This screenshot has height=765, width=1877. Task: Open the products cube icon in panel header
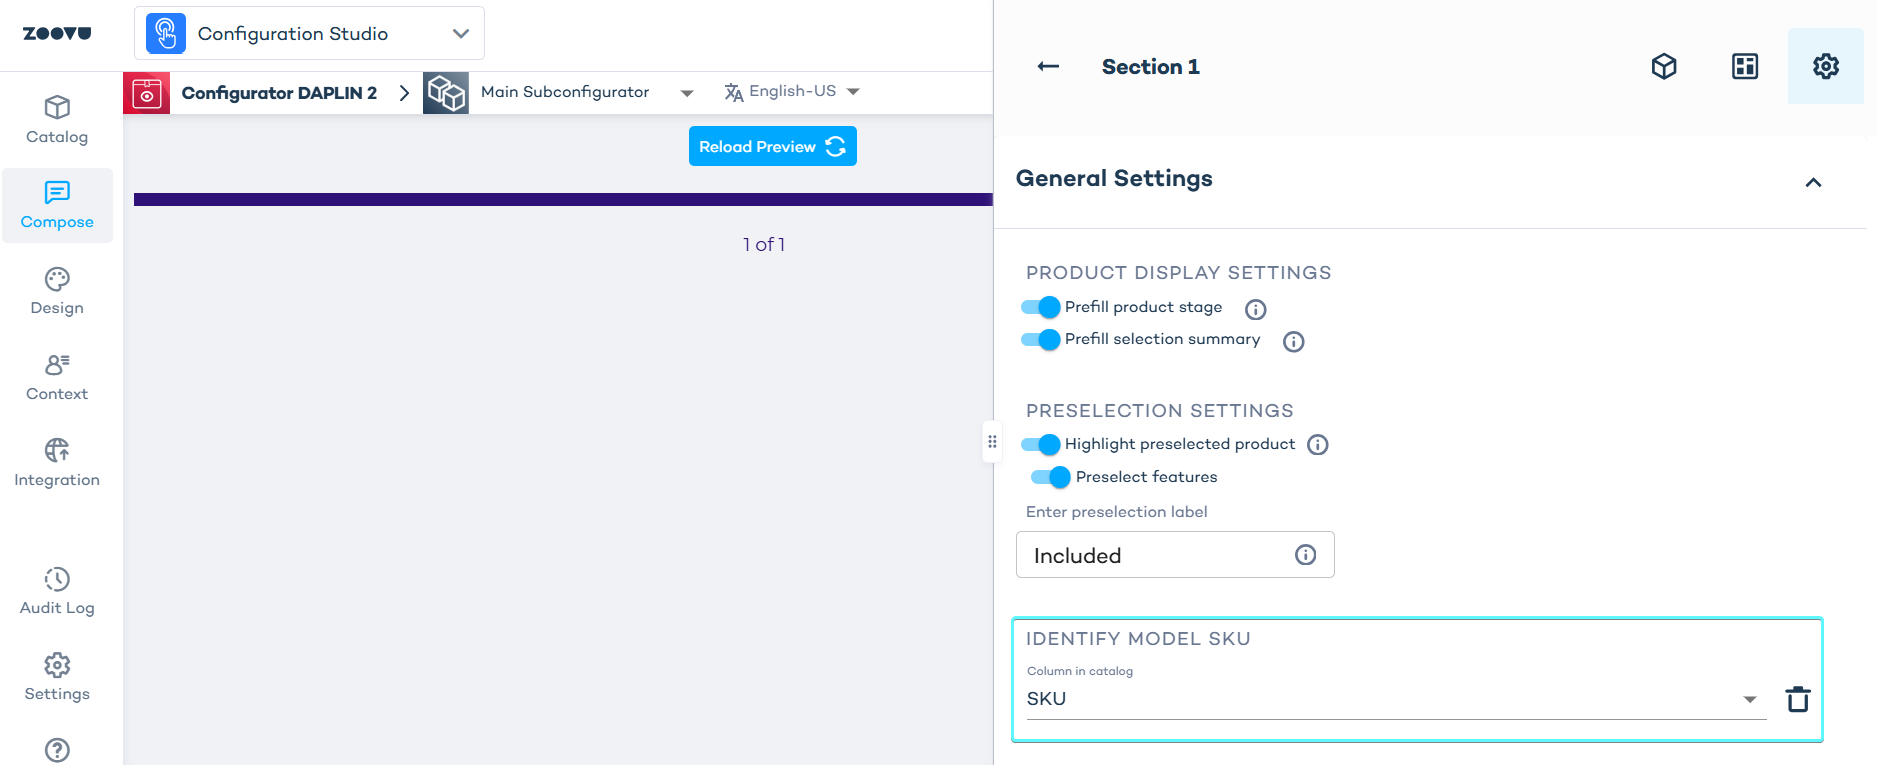click(x=1664, y=67)
